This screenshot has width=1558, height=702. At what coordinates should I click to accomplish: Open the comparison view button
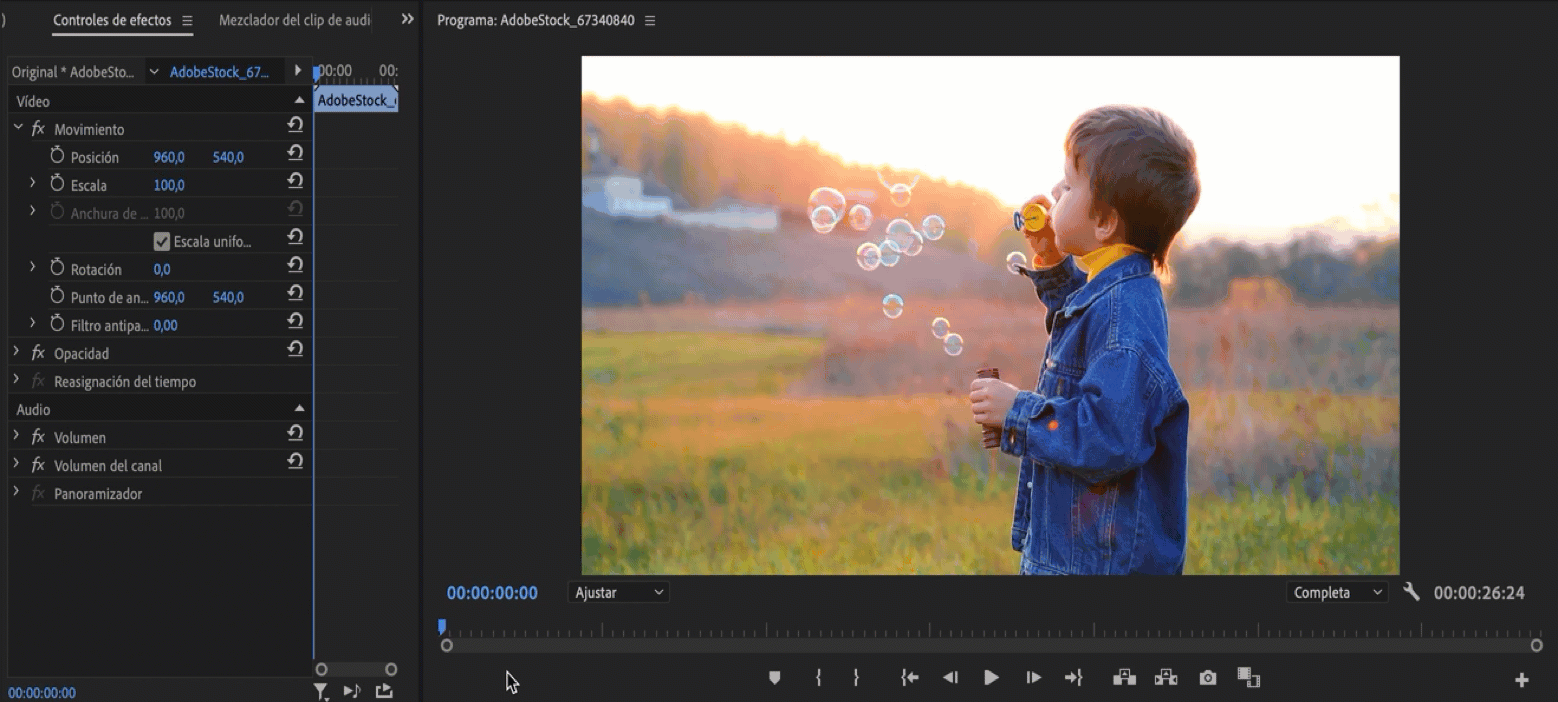[1248, 678]
